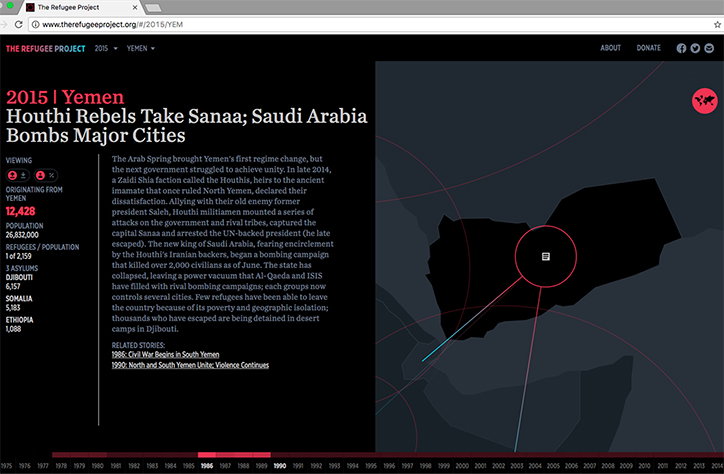Image resolution: width=724 pixels, height=474 pixels.
Task: Click the site info icon in address bar
Action: [36, 24]
